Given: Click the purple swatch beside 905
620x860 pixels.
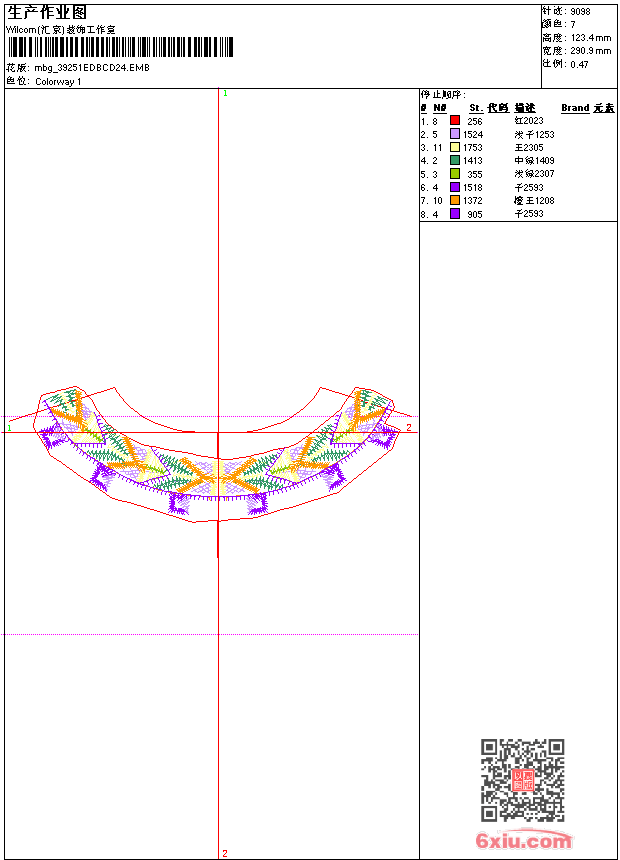Looking at the screenshot, I should (x=455, y=213).
